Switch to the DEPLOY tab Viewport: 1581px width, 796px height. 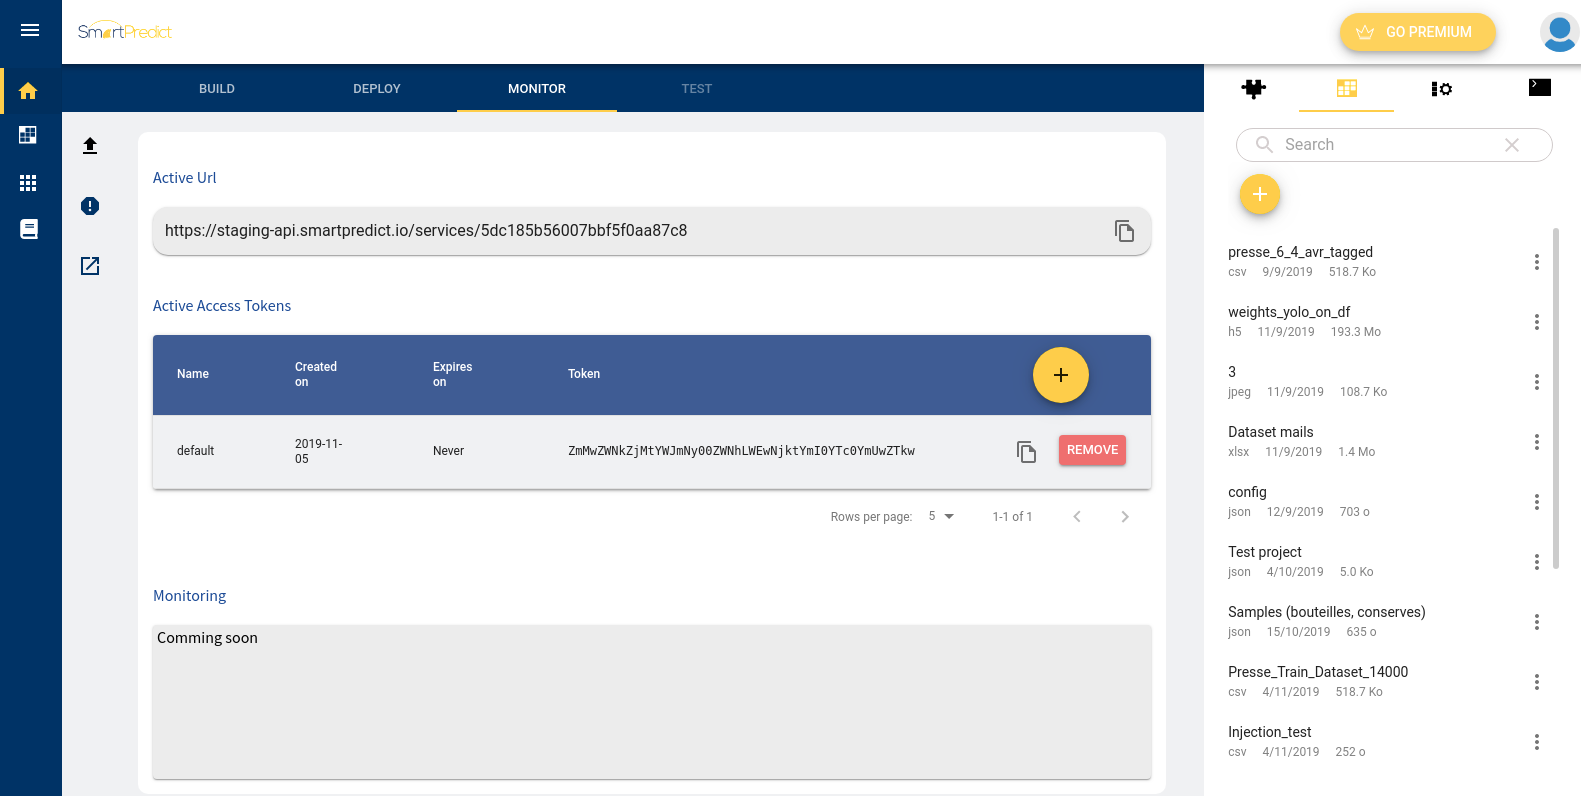tap(377, 89)
